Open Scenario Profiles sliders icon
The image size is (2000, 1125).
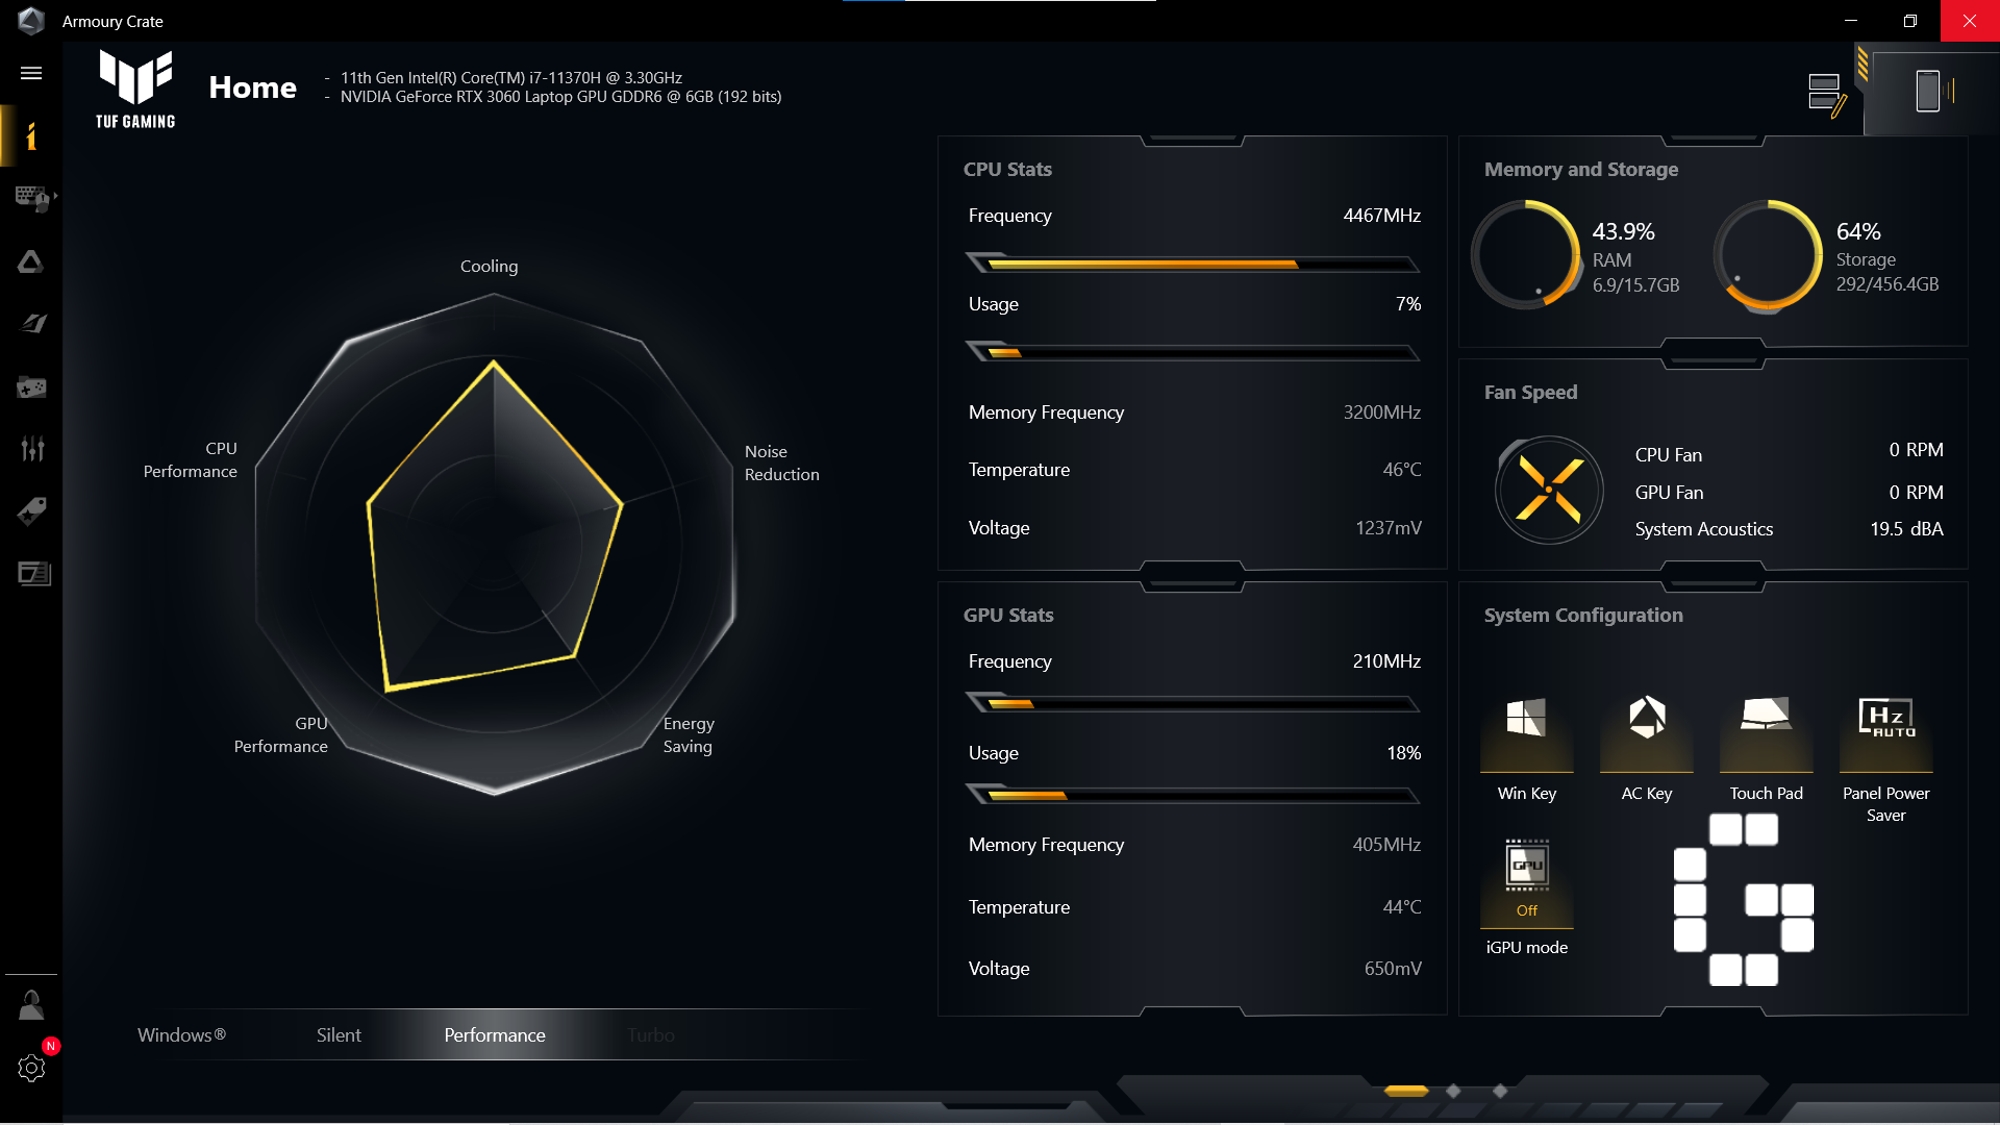[x=31, y=449]
